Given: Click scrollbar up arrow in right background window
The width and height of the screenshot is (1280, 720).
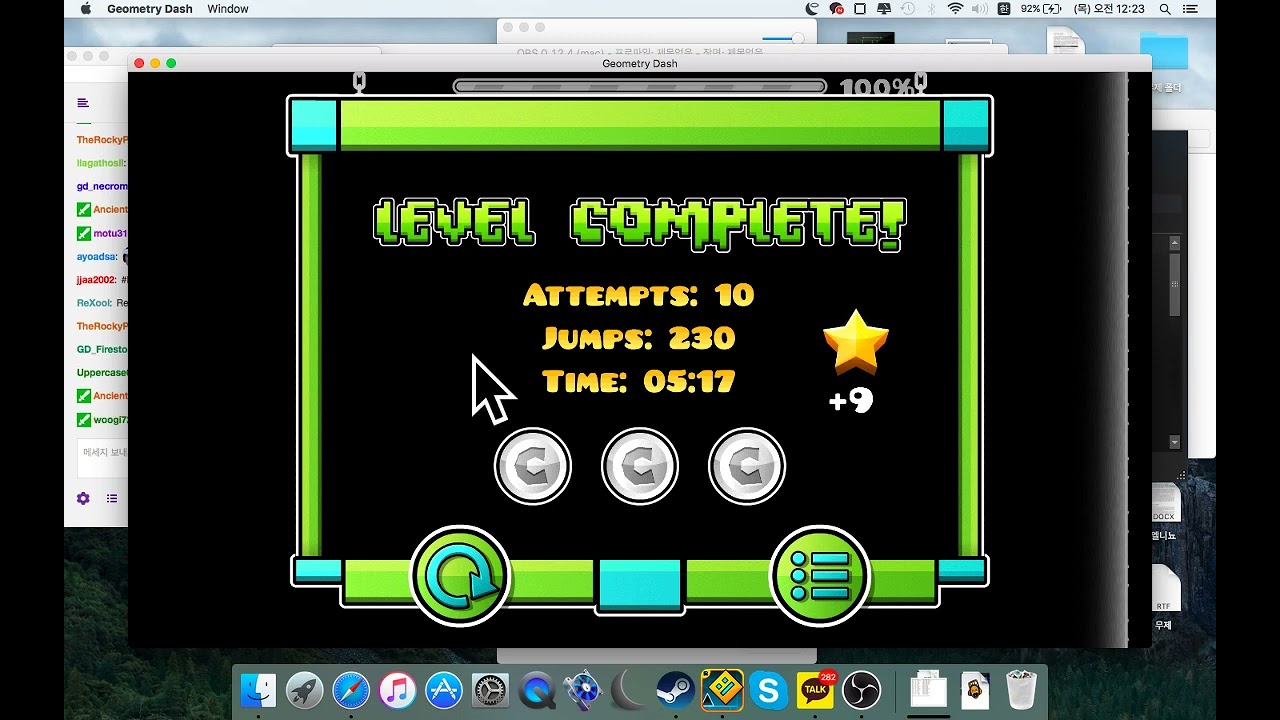Looking at the screenshot, I should point(1174,243).
